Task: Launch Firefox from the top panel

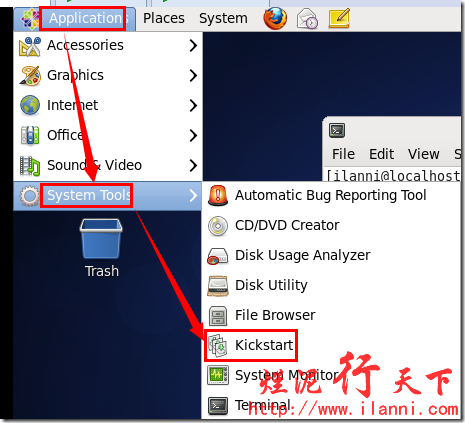Action: (275, 18)
